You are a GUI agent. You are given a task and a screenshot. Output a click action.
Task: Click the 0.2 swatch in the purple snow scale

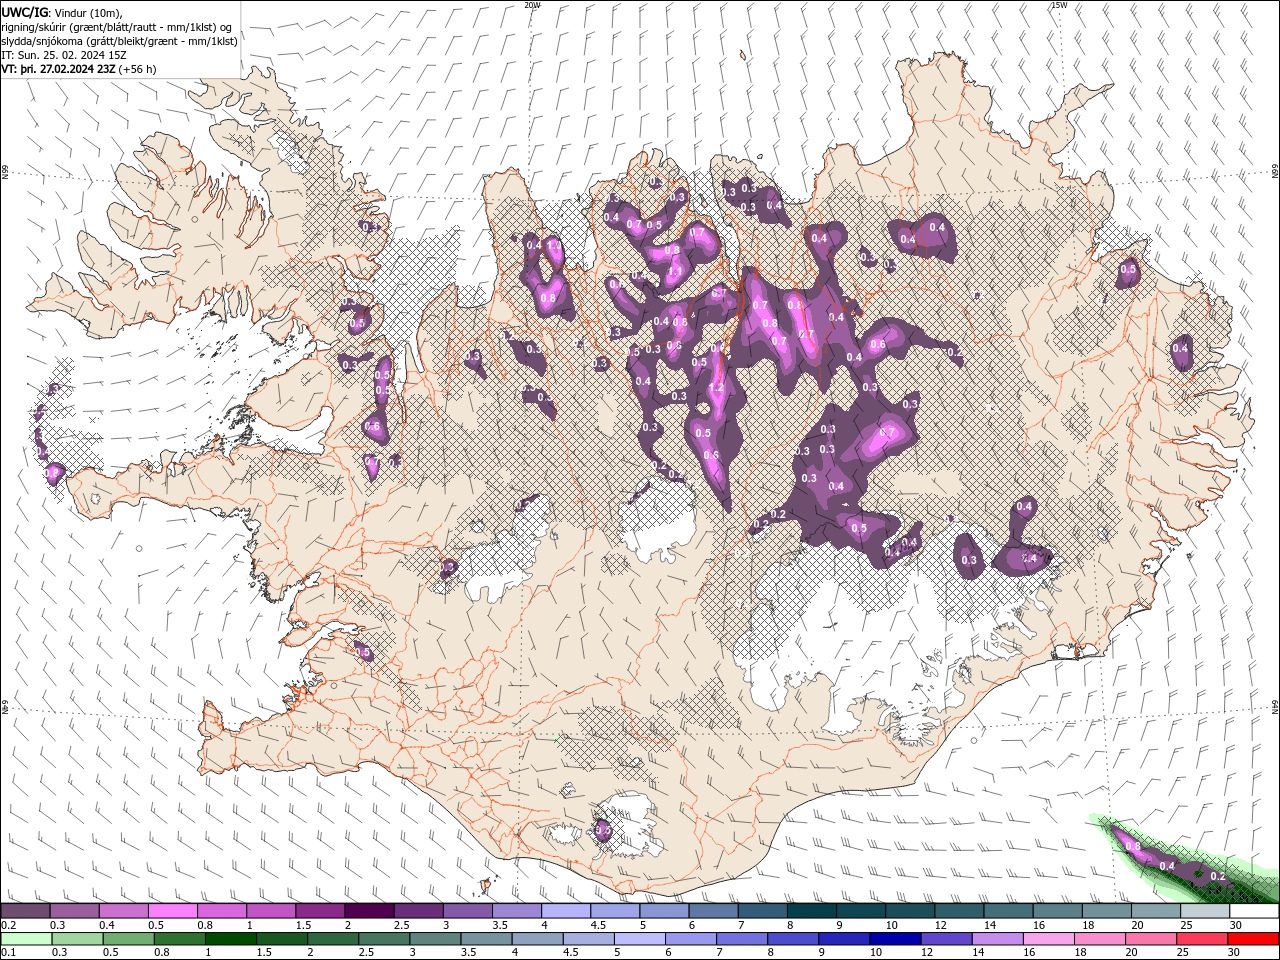25,910
